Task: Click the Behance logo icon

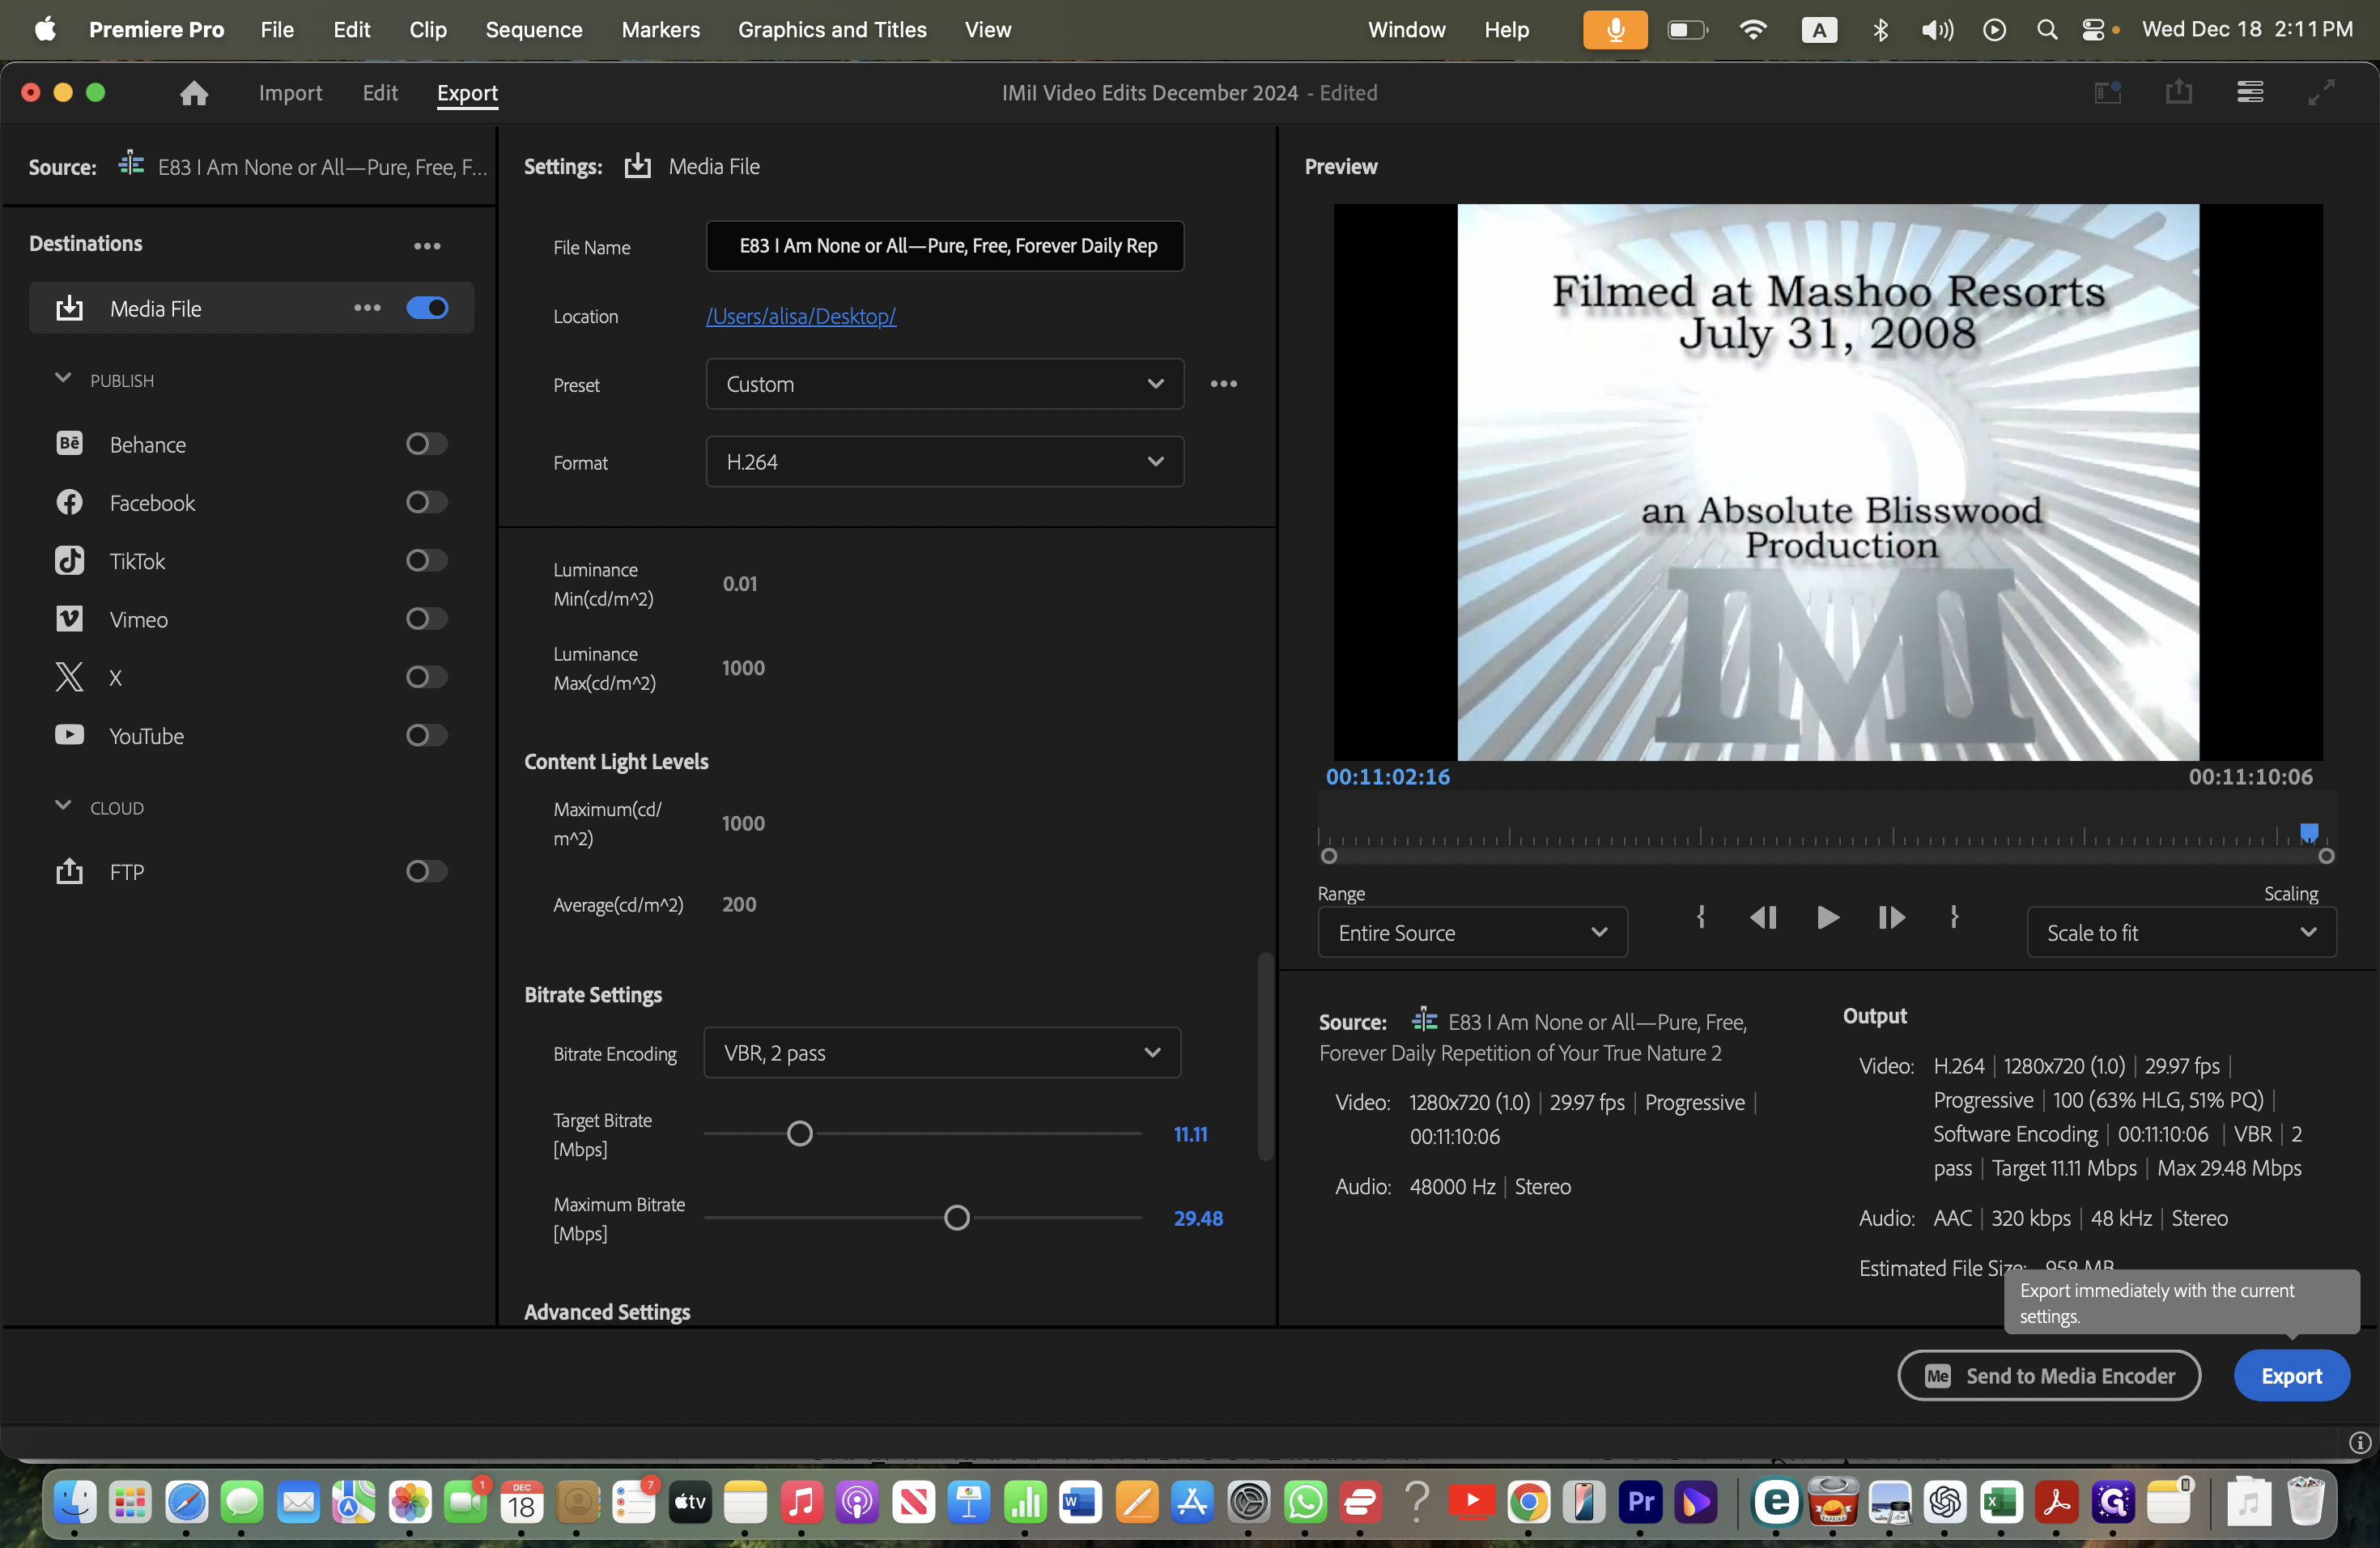Action: (x=69, y=443)
